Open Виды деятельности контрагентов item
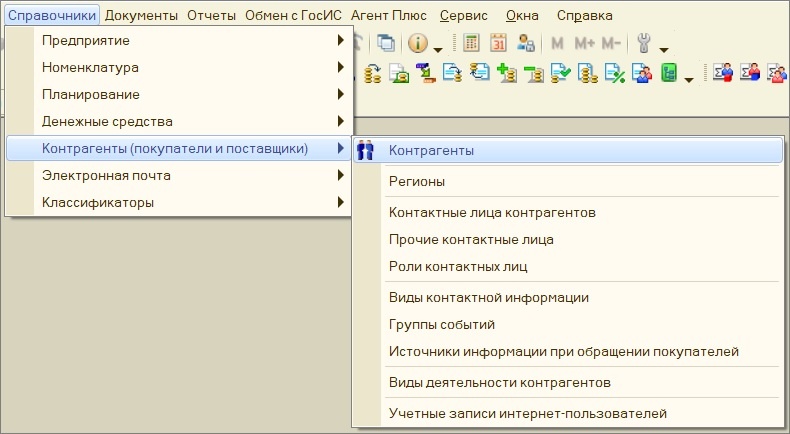This screenshot has width=790, height=434. (x=568, y=383)
